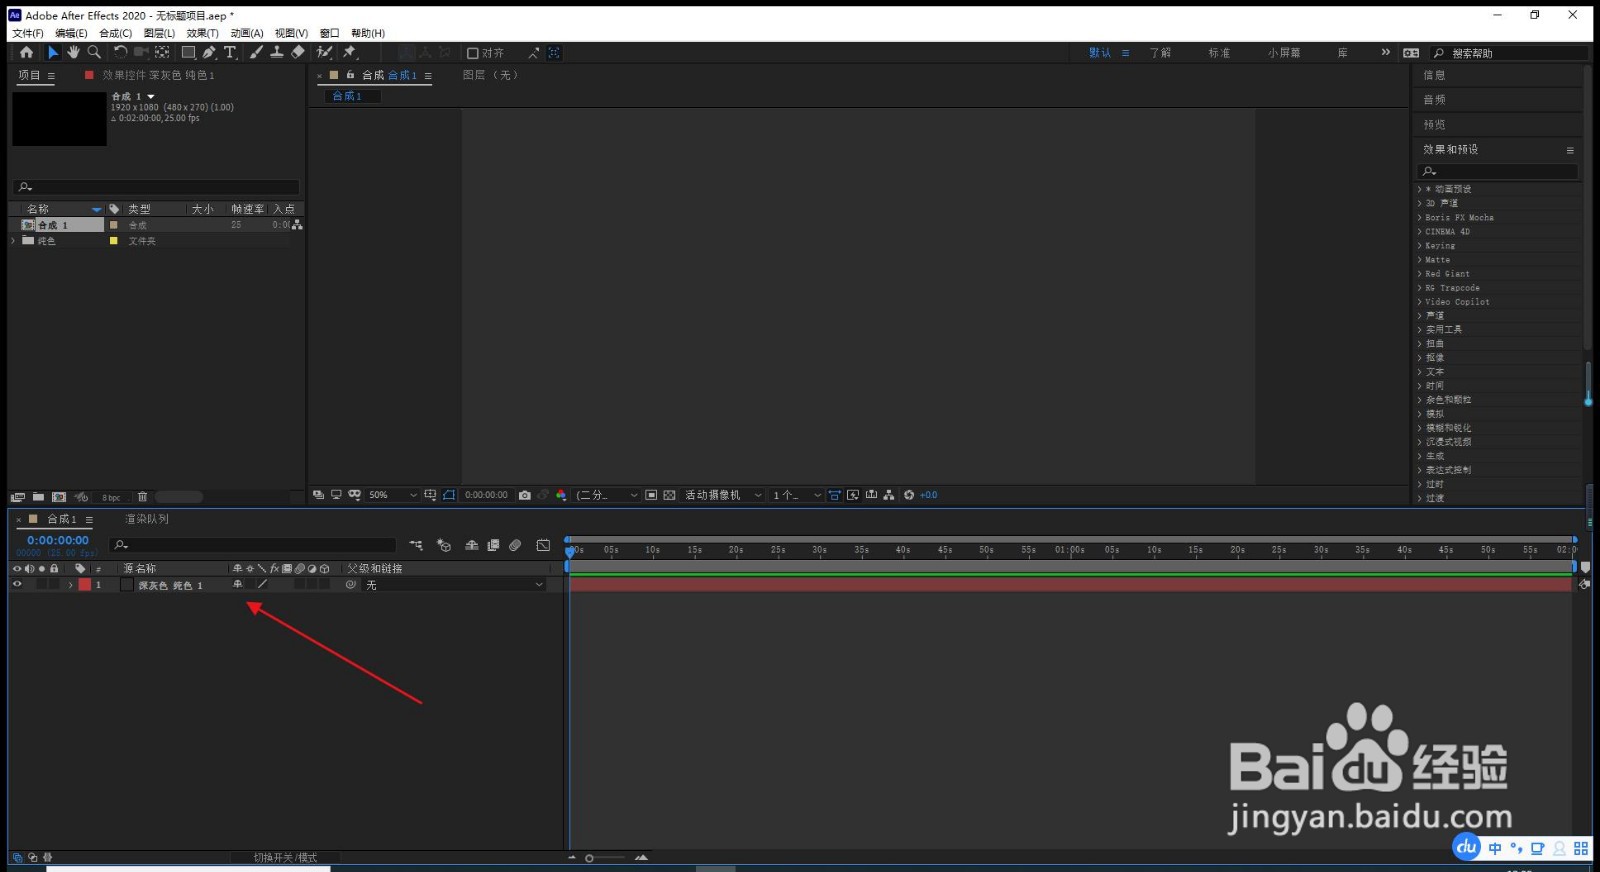
Task: Toggle transparency grid in viewer footer
Action: (670, 495)
